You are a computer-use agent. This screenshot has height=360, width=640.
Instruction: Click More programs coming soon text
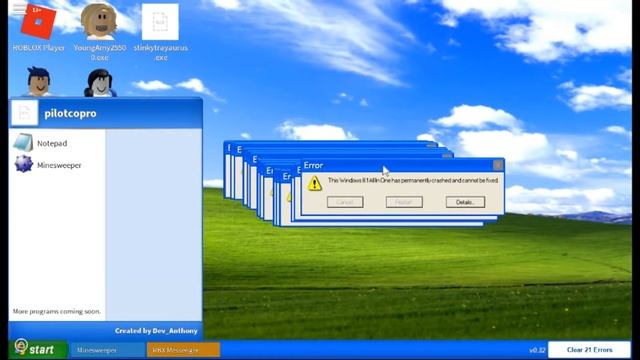point(57,311)
